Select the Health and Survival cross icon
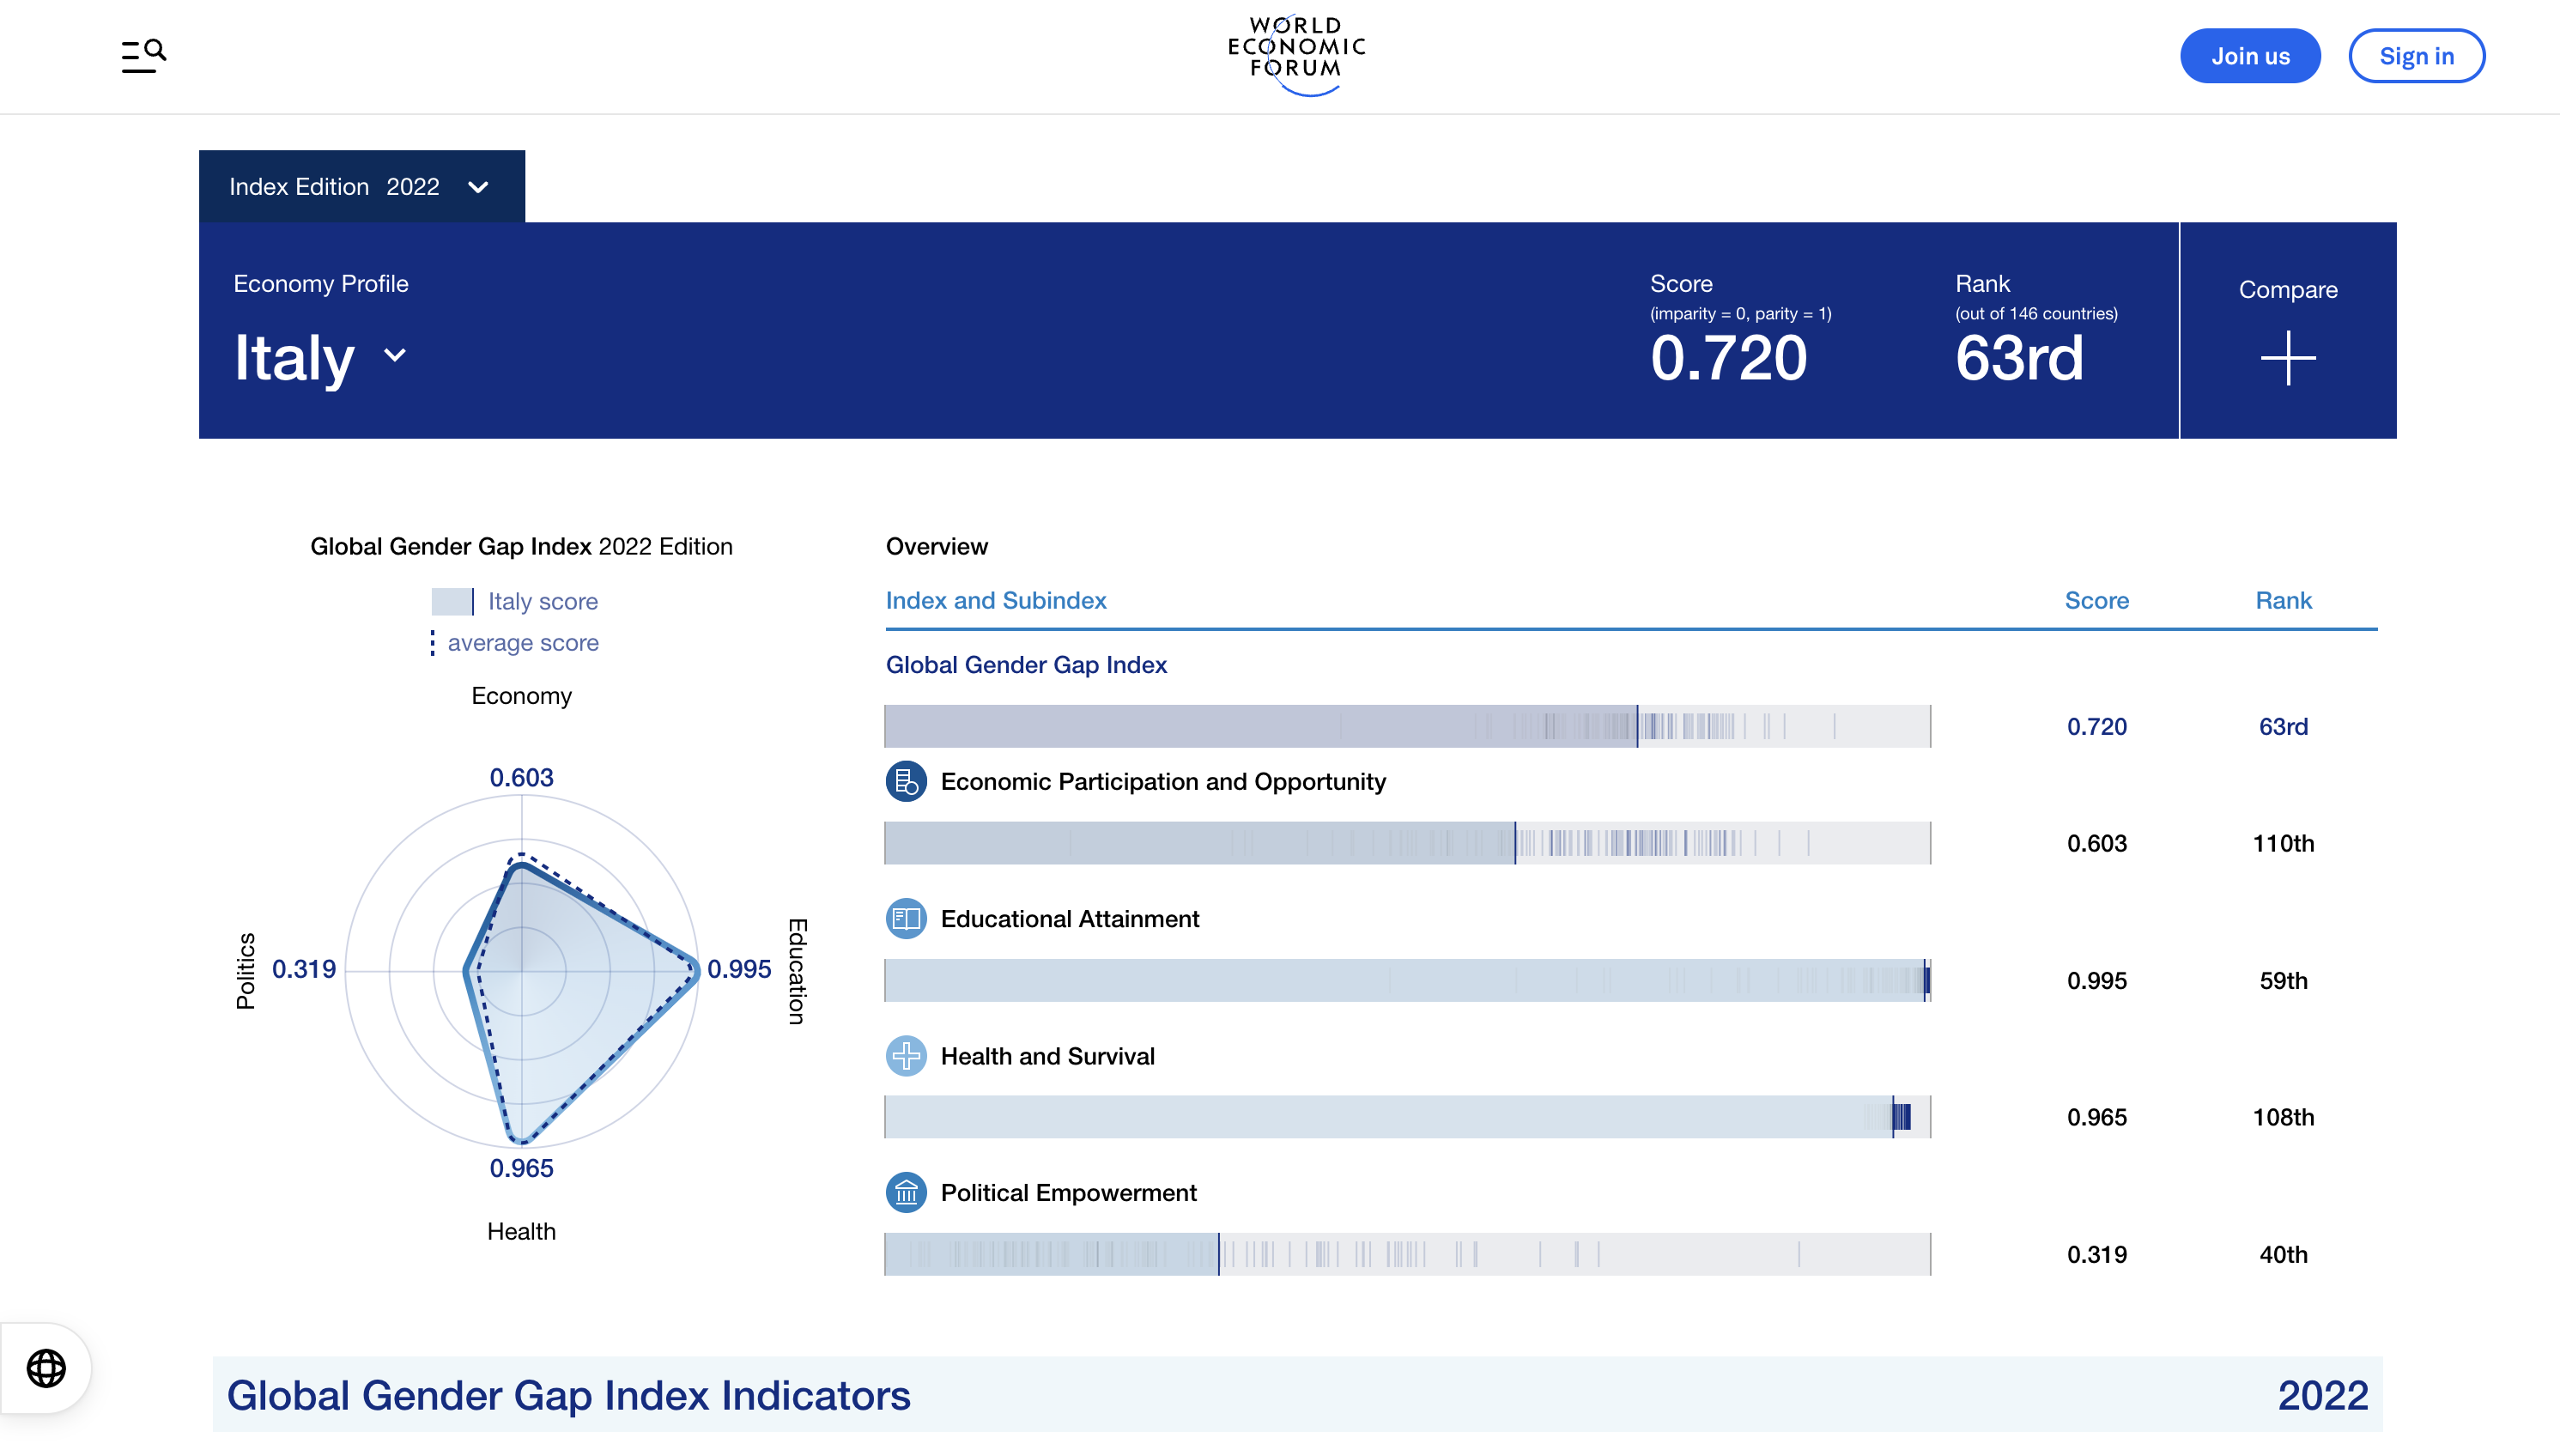This screenshot has height=1456, width=2560. [906, 1055]
